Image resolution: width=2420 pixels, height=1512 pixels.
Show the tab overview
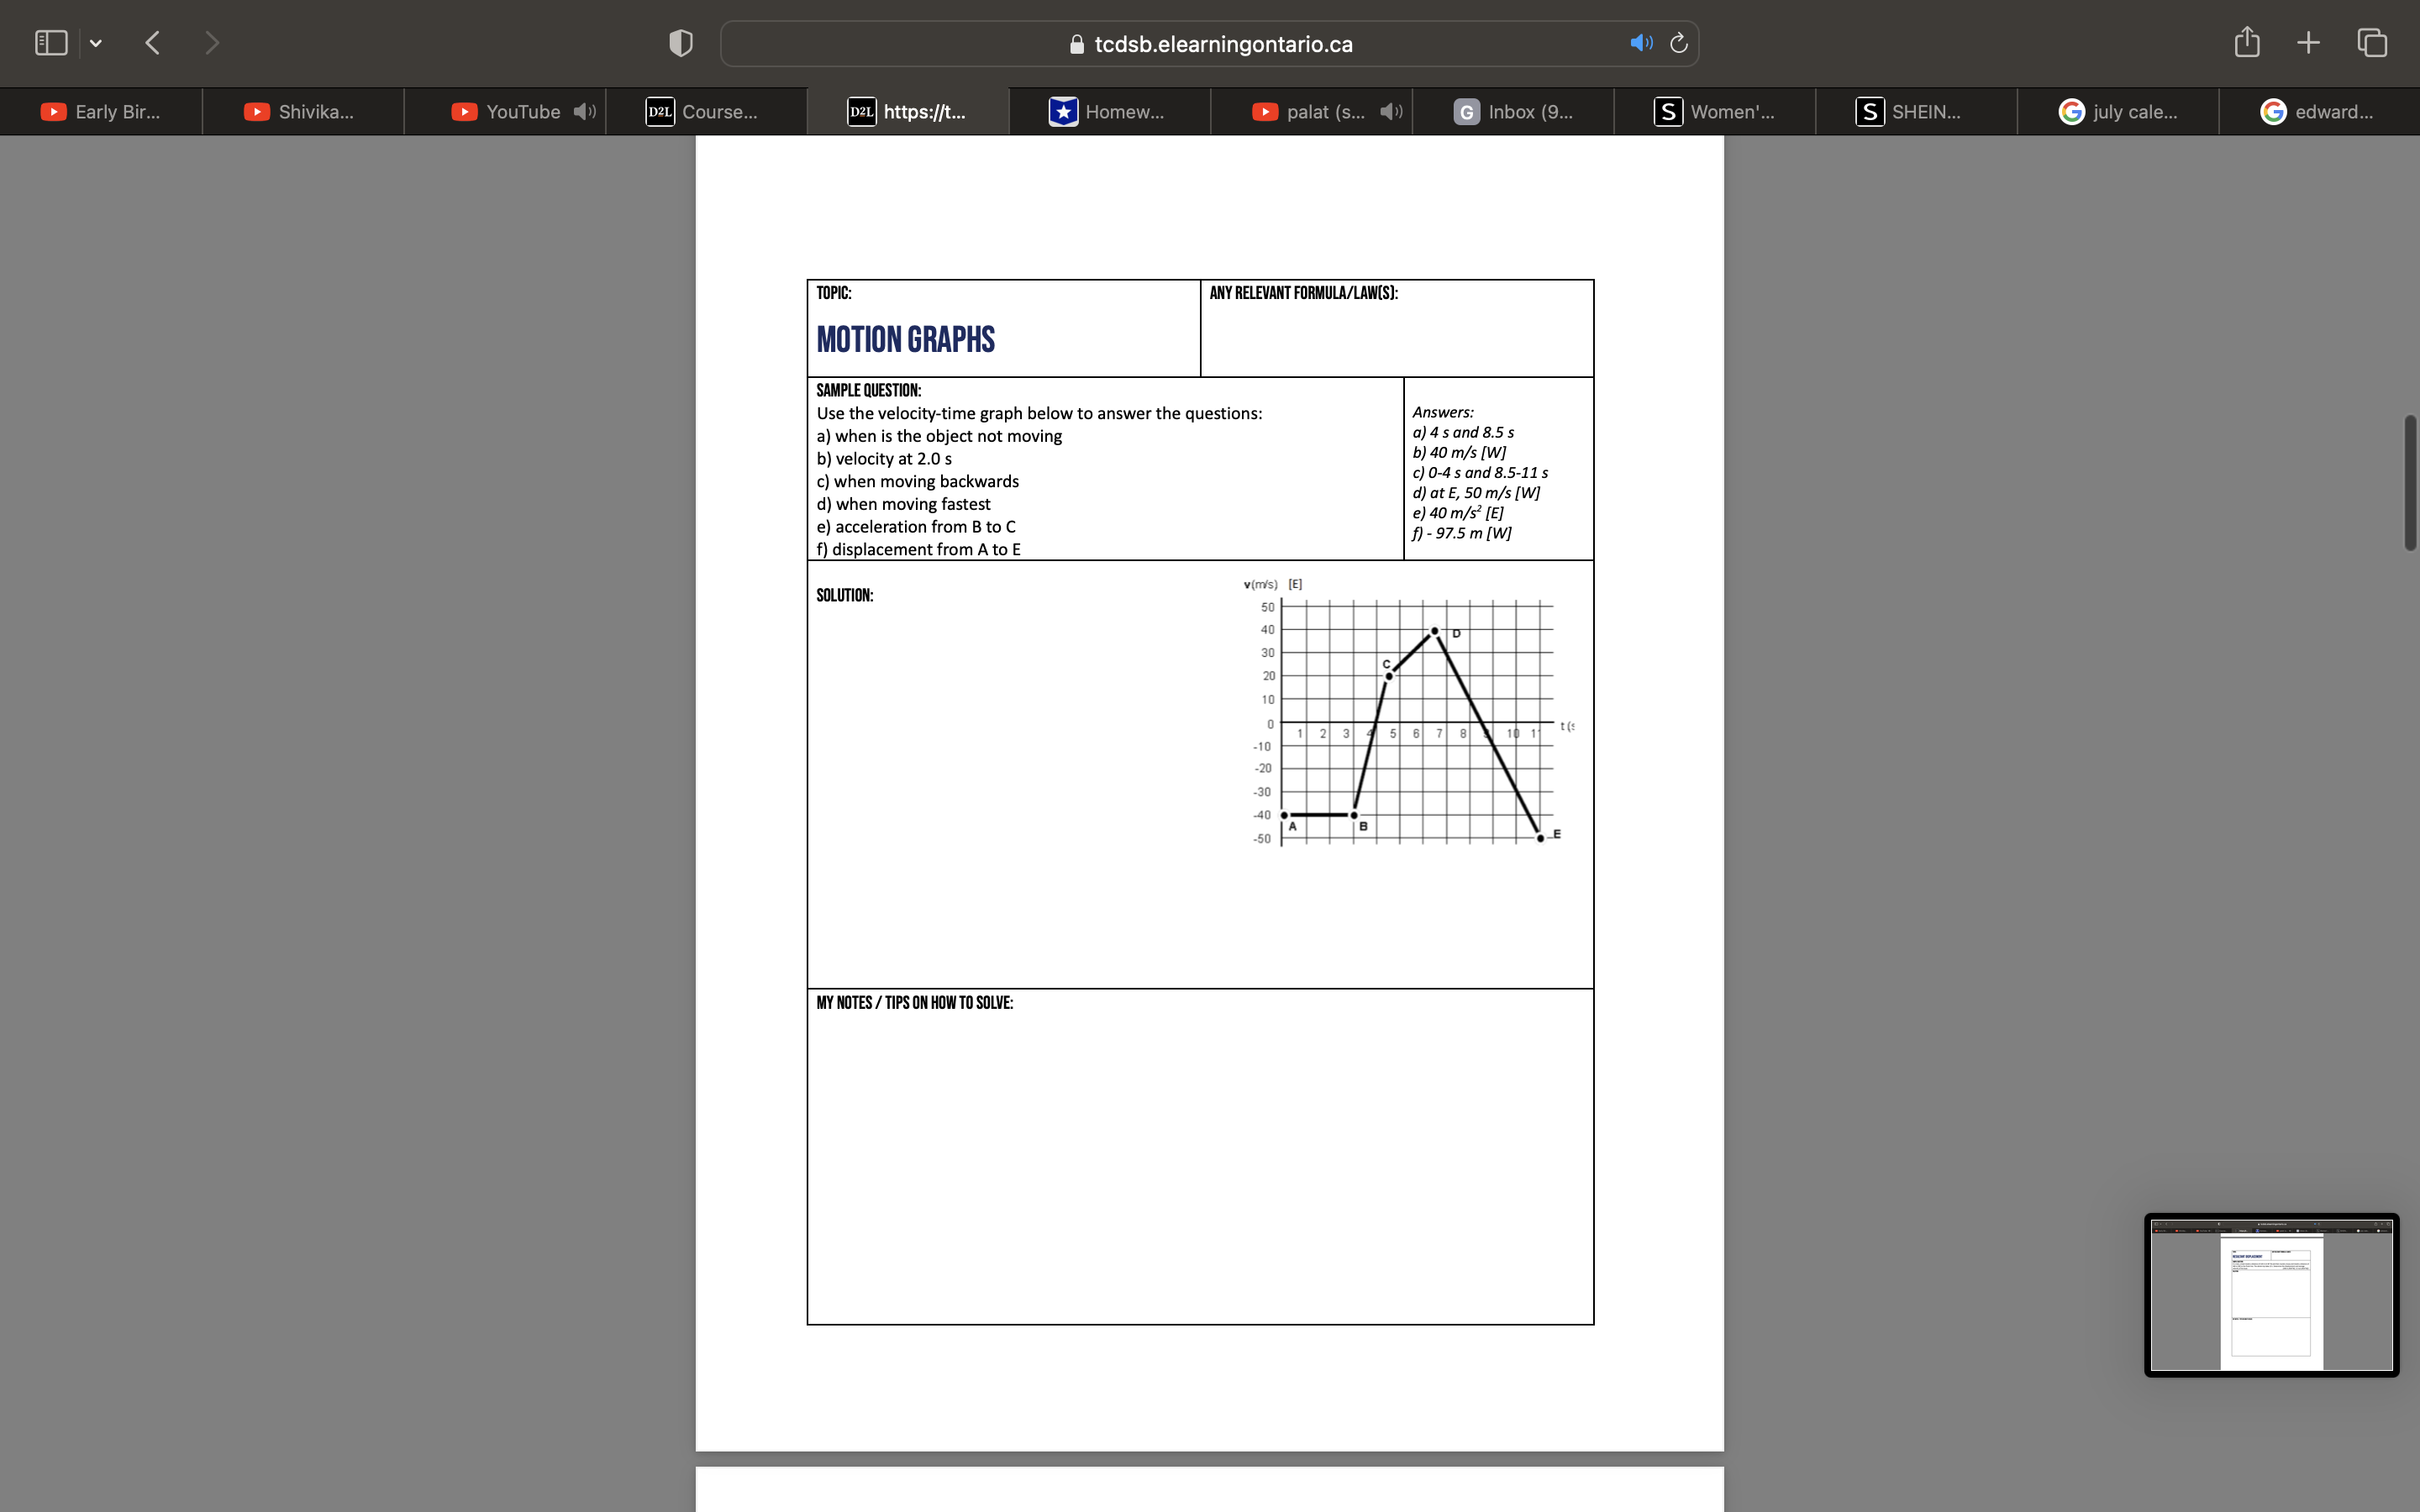pyautogui.click(x=2371, y=42)
